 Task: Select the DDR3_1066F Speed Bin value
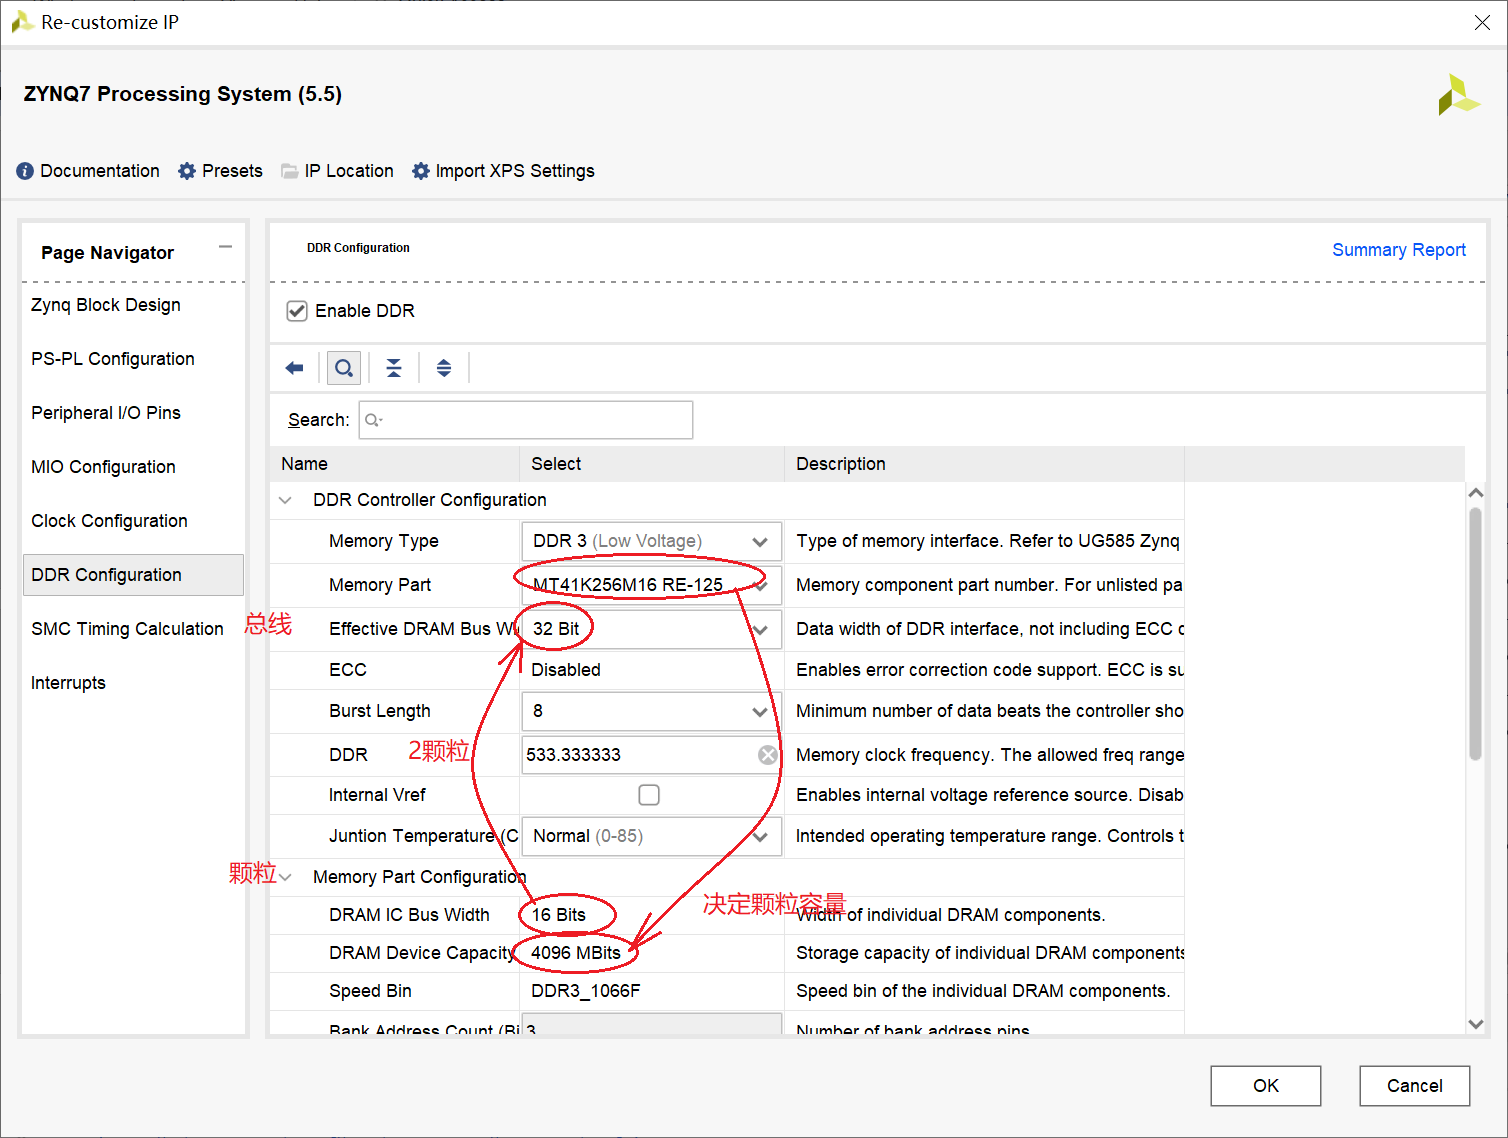click(x=586, y=991)
